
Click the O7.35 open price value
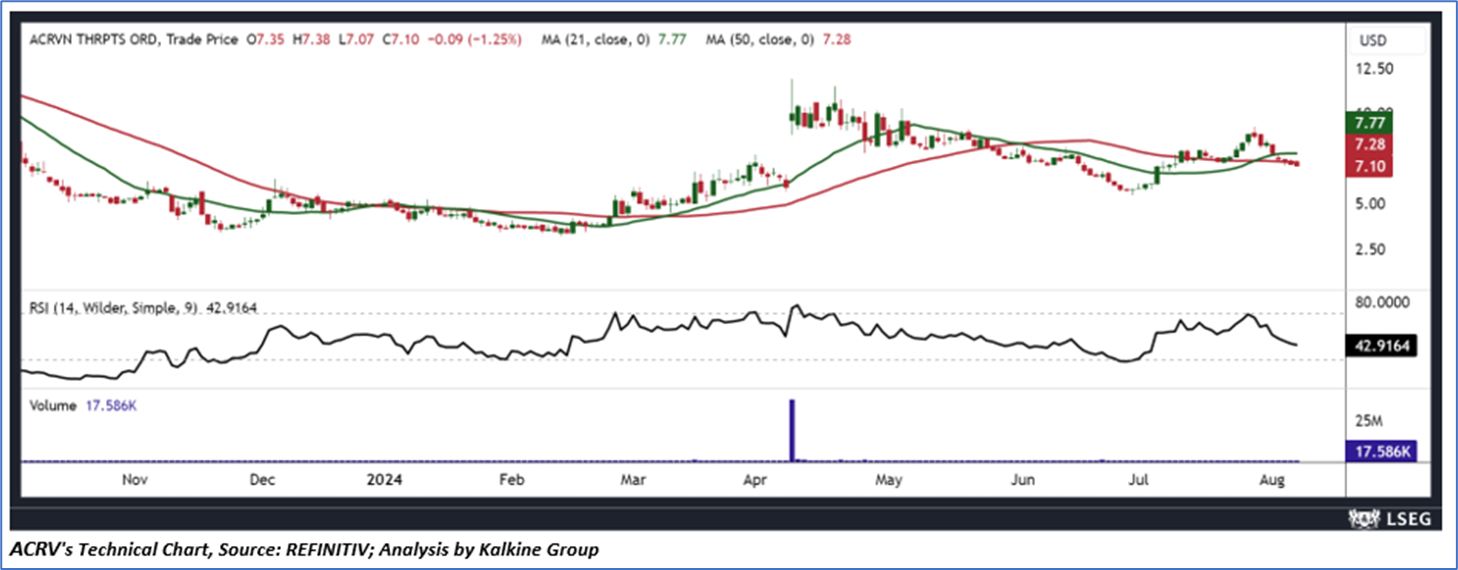tap(263, 39)
